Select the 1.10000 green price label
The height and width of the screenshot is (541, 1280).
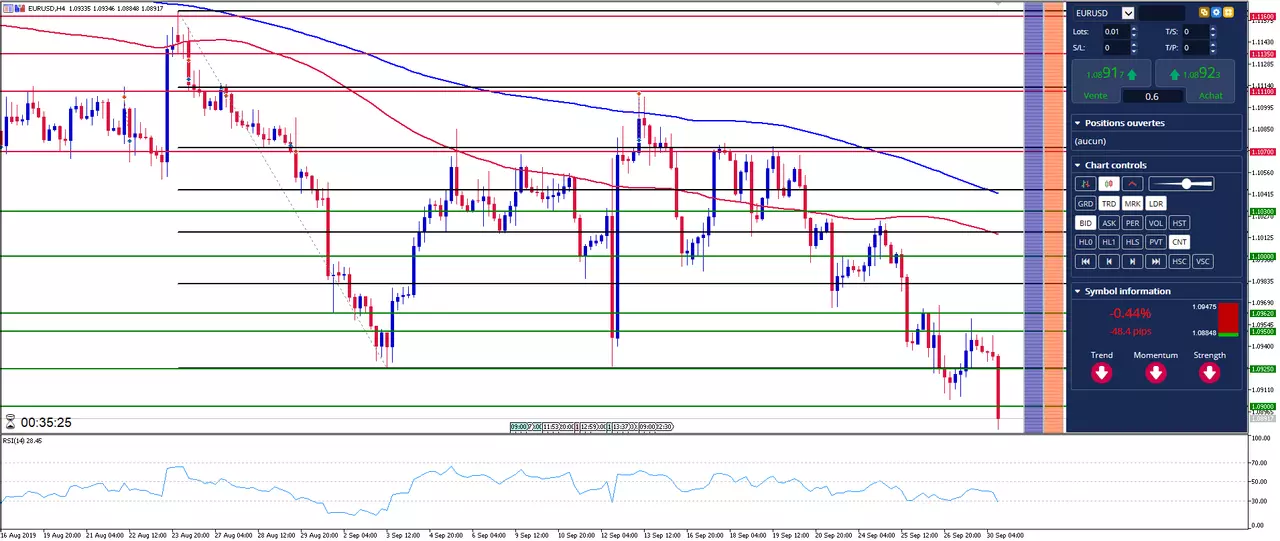click(1262, 257)
